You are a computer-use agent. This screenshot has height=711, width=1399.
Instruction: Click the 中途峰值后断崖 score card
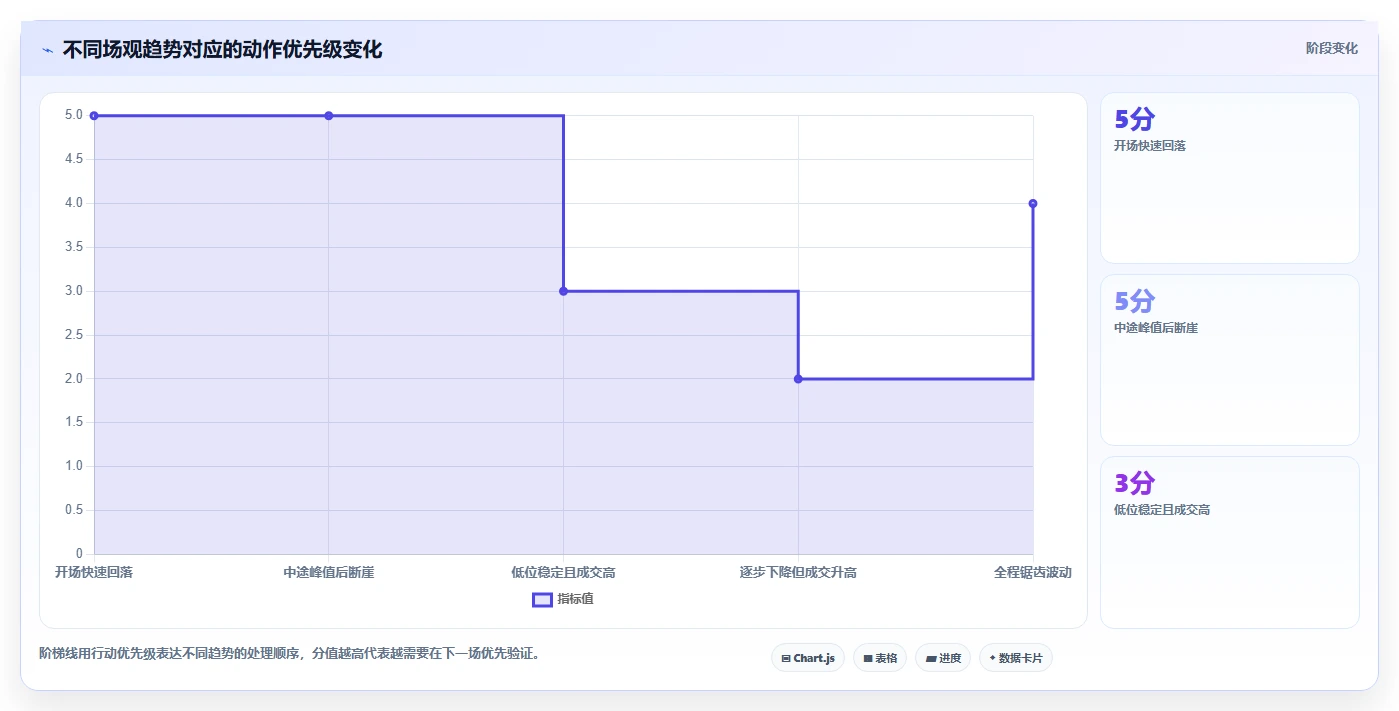1230,360
